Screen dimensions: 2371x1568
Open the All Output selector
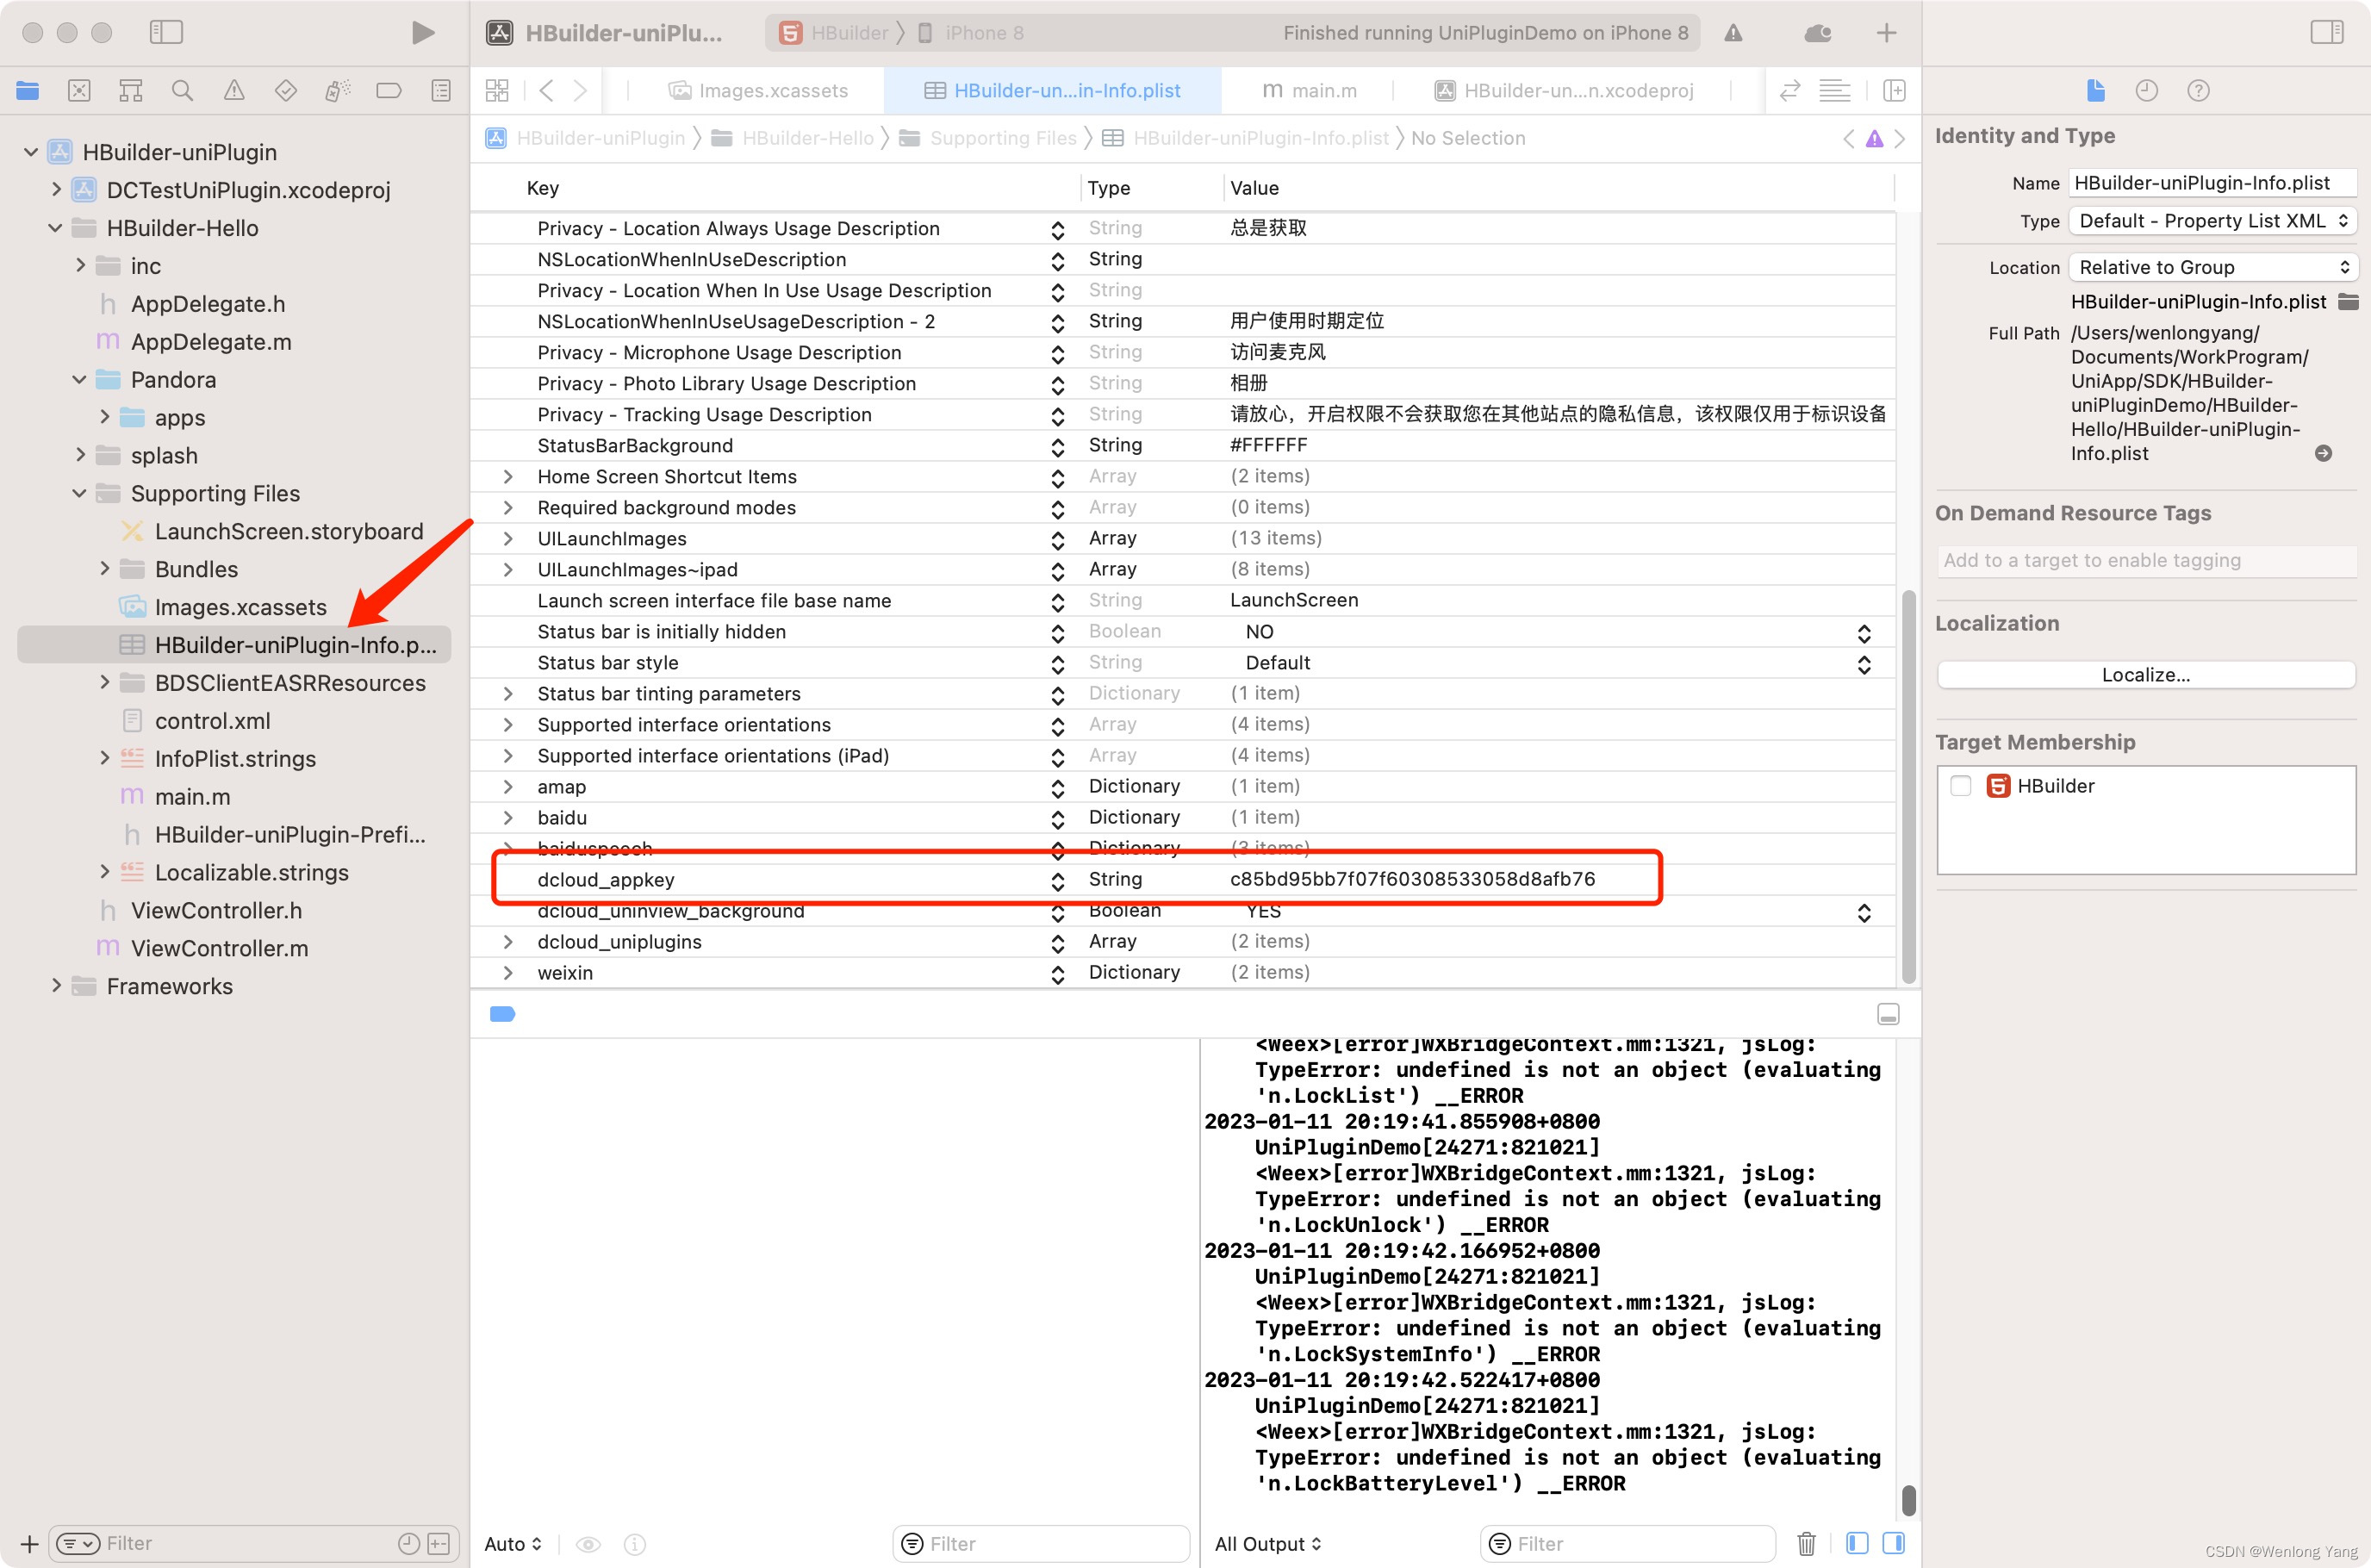[1267, 1544]
